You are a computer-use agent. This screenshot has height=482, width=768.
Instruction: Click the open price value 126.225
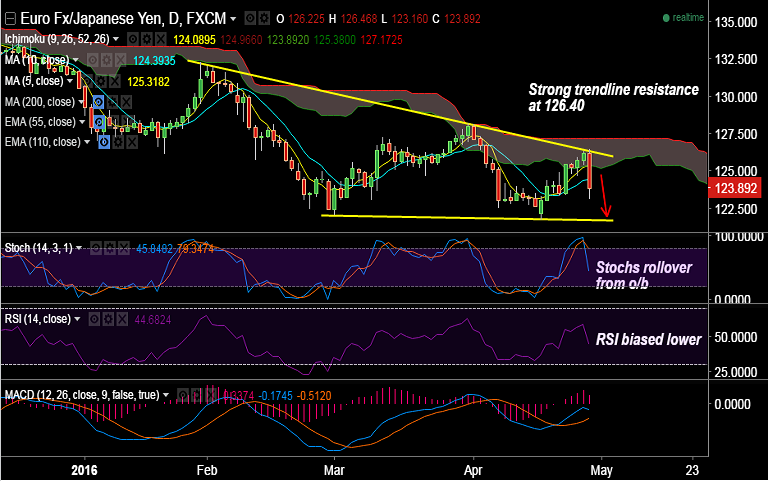[307, 19]
